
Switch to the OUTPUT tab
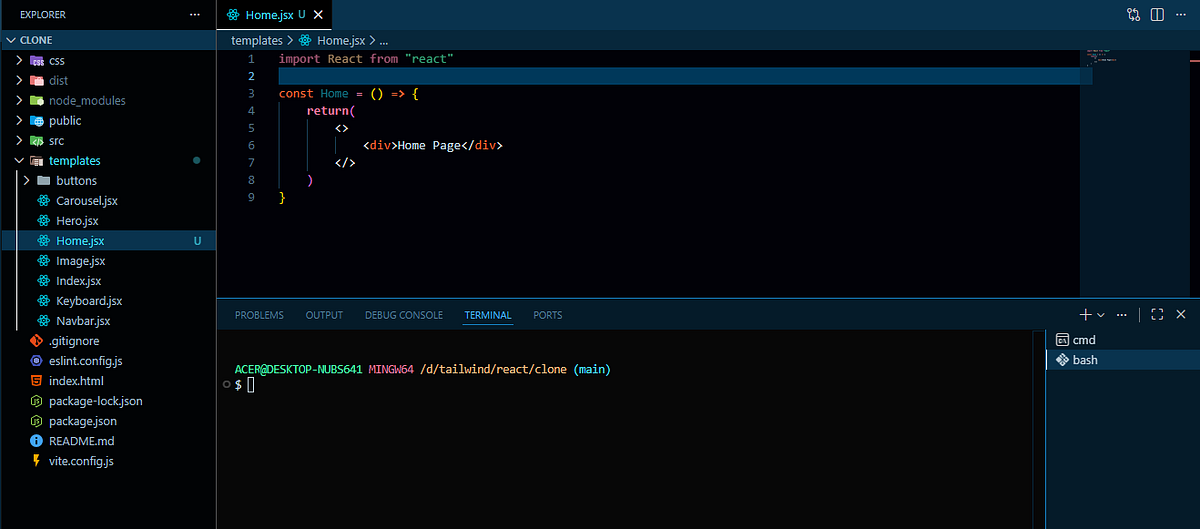pyautogui.click(x=324, y=315)
